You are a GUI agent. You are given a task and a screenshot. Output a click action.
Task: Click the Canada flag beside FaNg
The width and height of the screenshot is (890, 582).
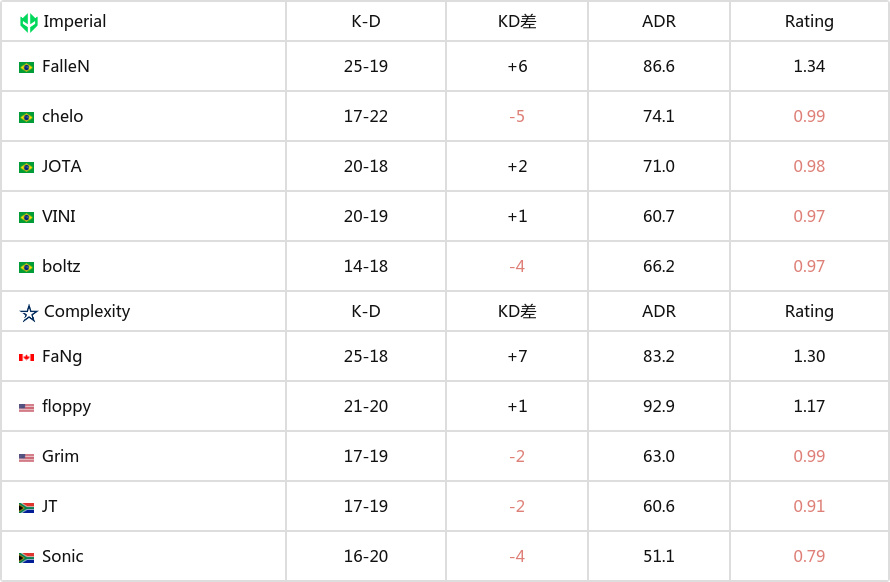(x=26, y=358)
